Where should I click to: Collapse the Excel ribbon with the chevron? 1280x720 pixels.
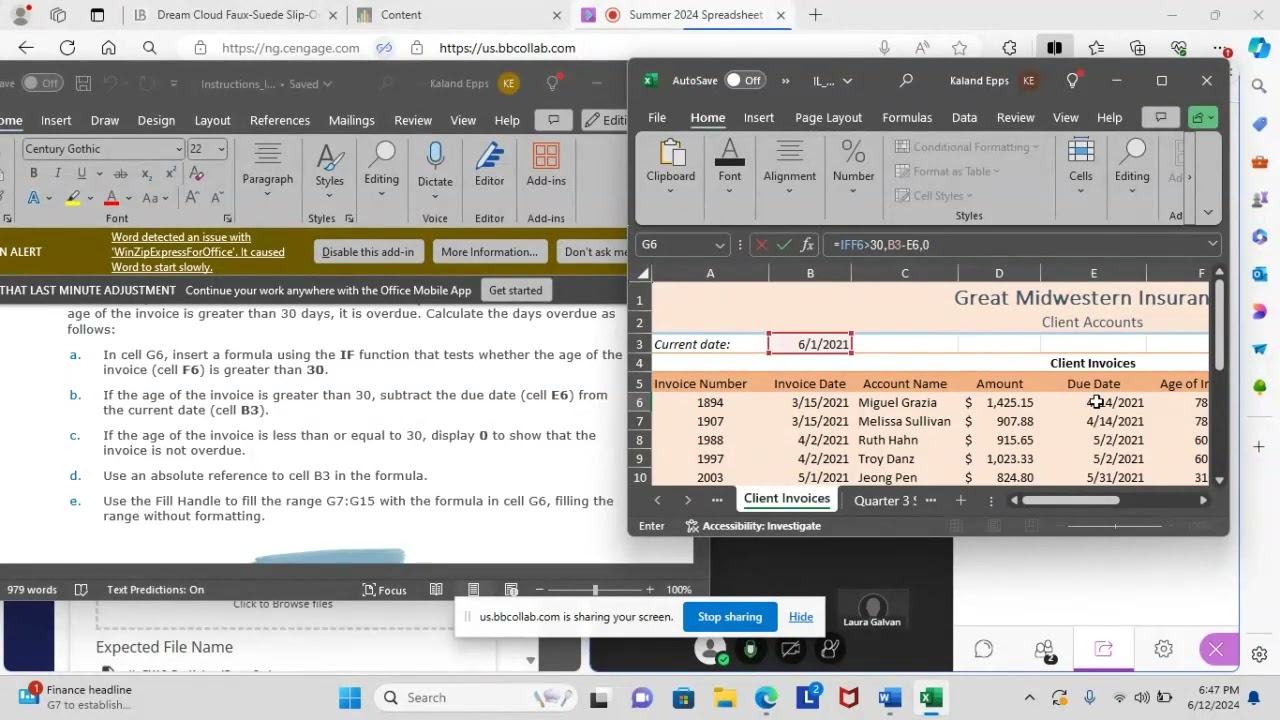(x=1208, y=212)
